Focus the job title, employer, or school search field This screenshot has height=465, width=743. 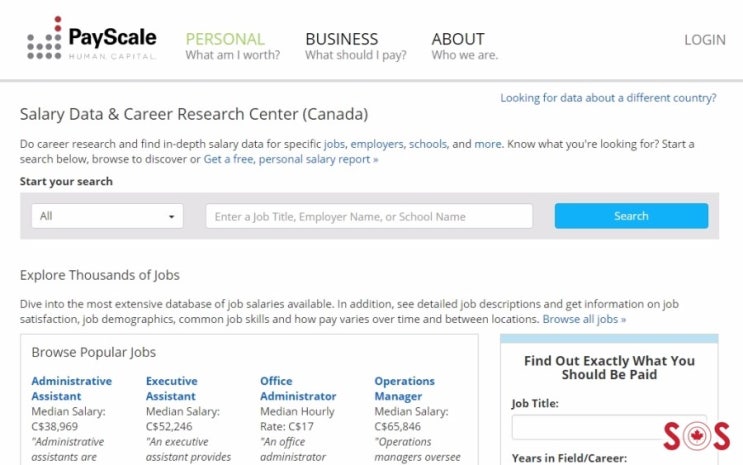coord(369,216)
